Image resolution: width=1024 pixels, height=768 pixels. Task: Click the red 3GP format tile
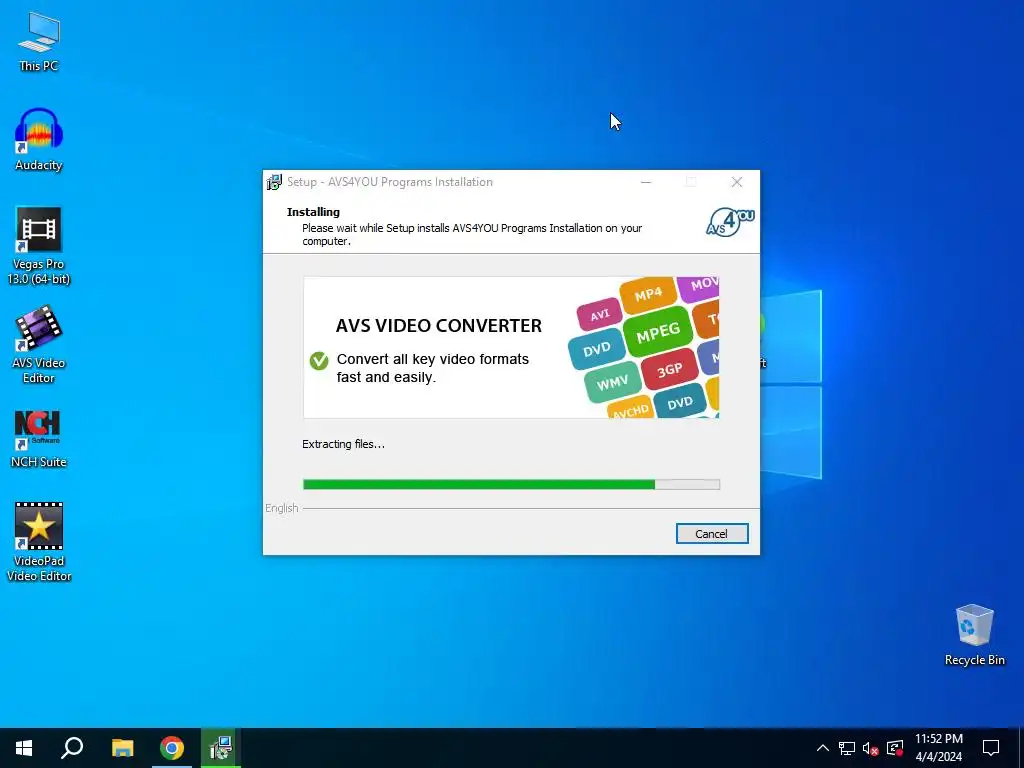669,371
